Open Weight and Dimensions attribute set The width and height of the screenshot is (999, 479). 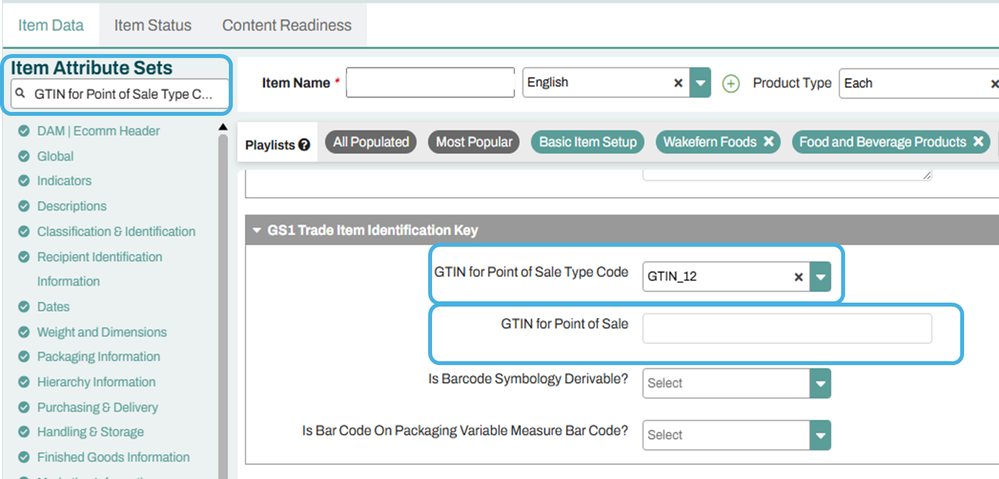[x=102, y=332]
